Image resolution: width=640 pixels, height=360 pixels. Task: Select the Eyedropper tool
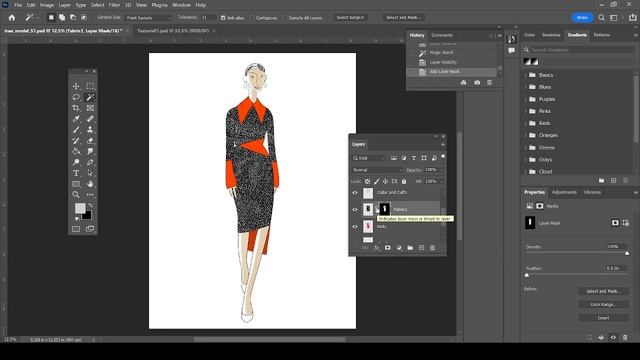pos(76,119)
